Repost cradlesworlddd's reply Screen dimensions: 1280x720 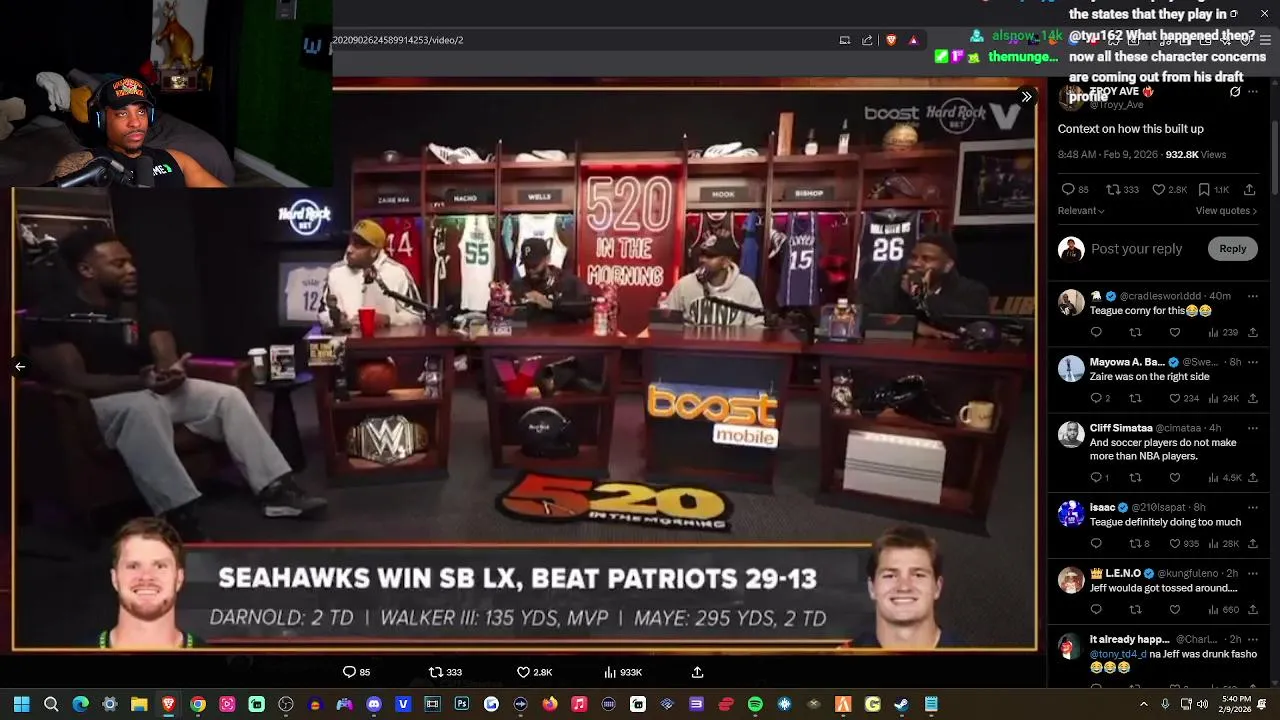pos(1135,332)
